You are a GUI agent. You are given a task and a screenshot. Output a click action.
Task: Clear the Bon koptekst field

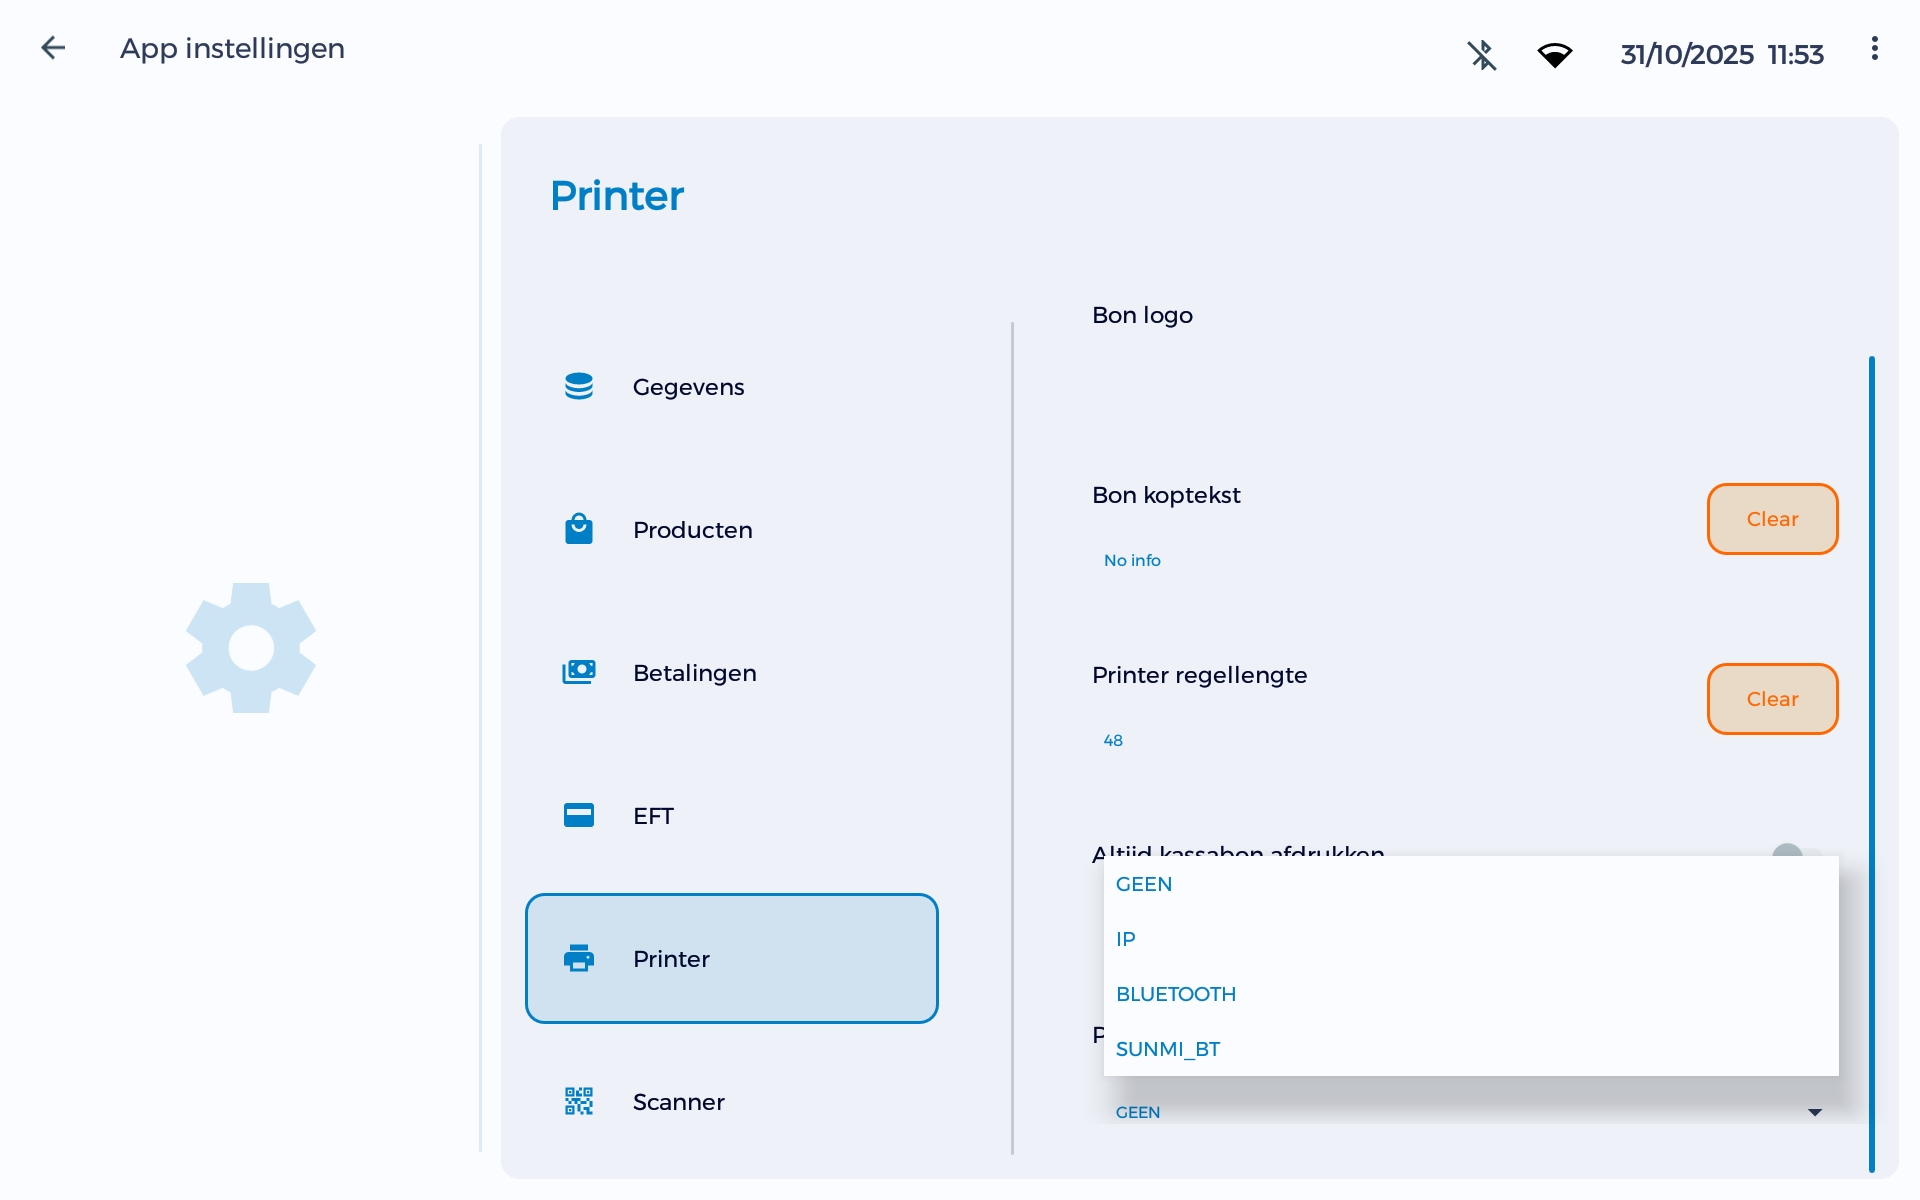click(x=1771, y=519)
